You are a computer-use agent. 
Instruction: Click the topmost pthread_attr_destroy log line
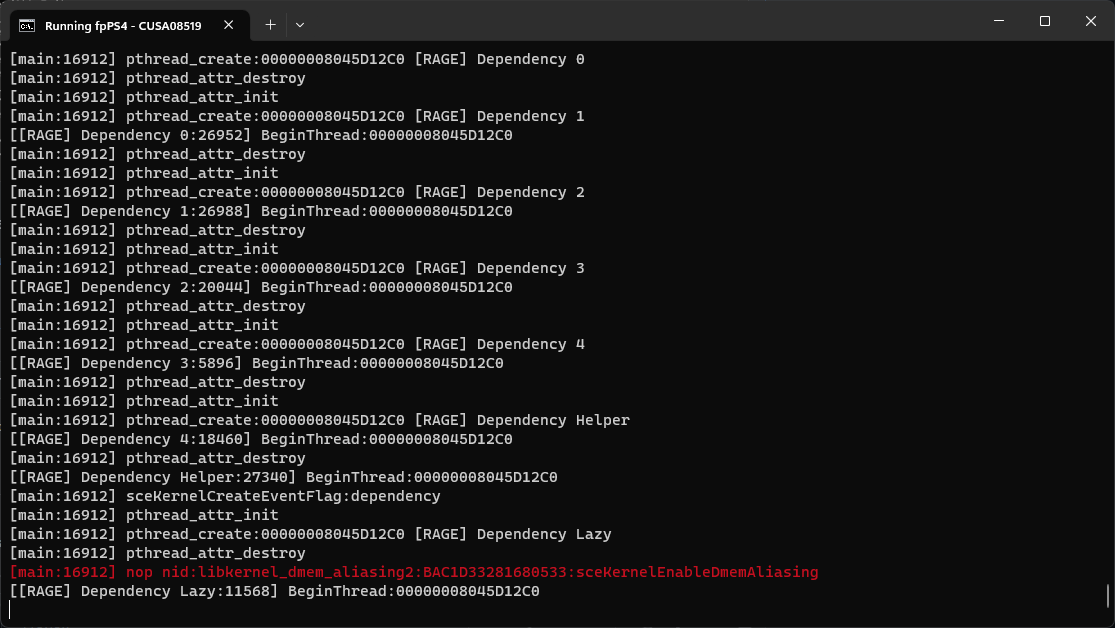(155, 78)
